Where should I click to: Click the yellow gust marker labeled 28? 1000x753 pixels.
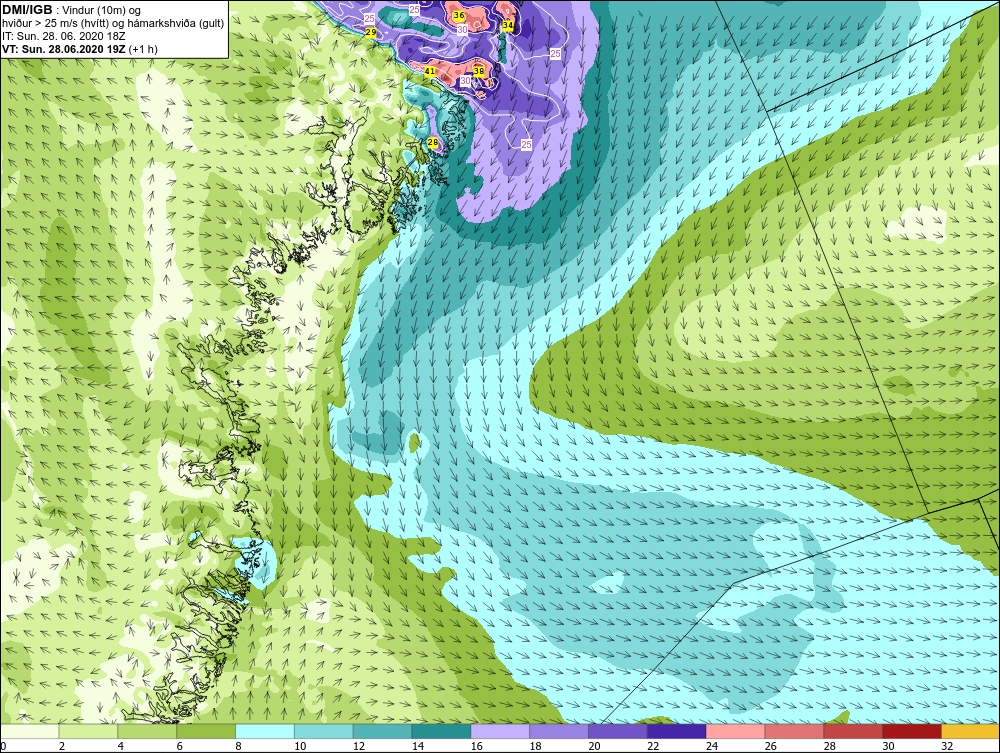(432, 143)
